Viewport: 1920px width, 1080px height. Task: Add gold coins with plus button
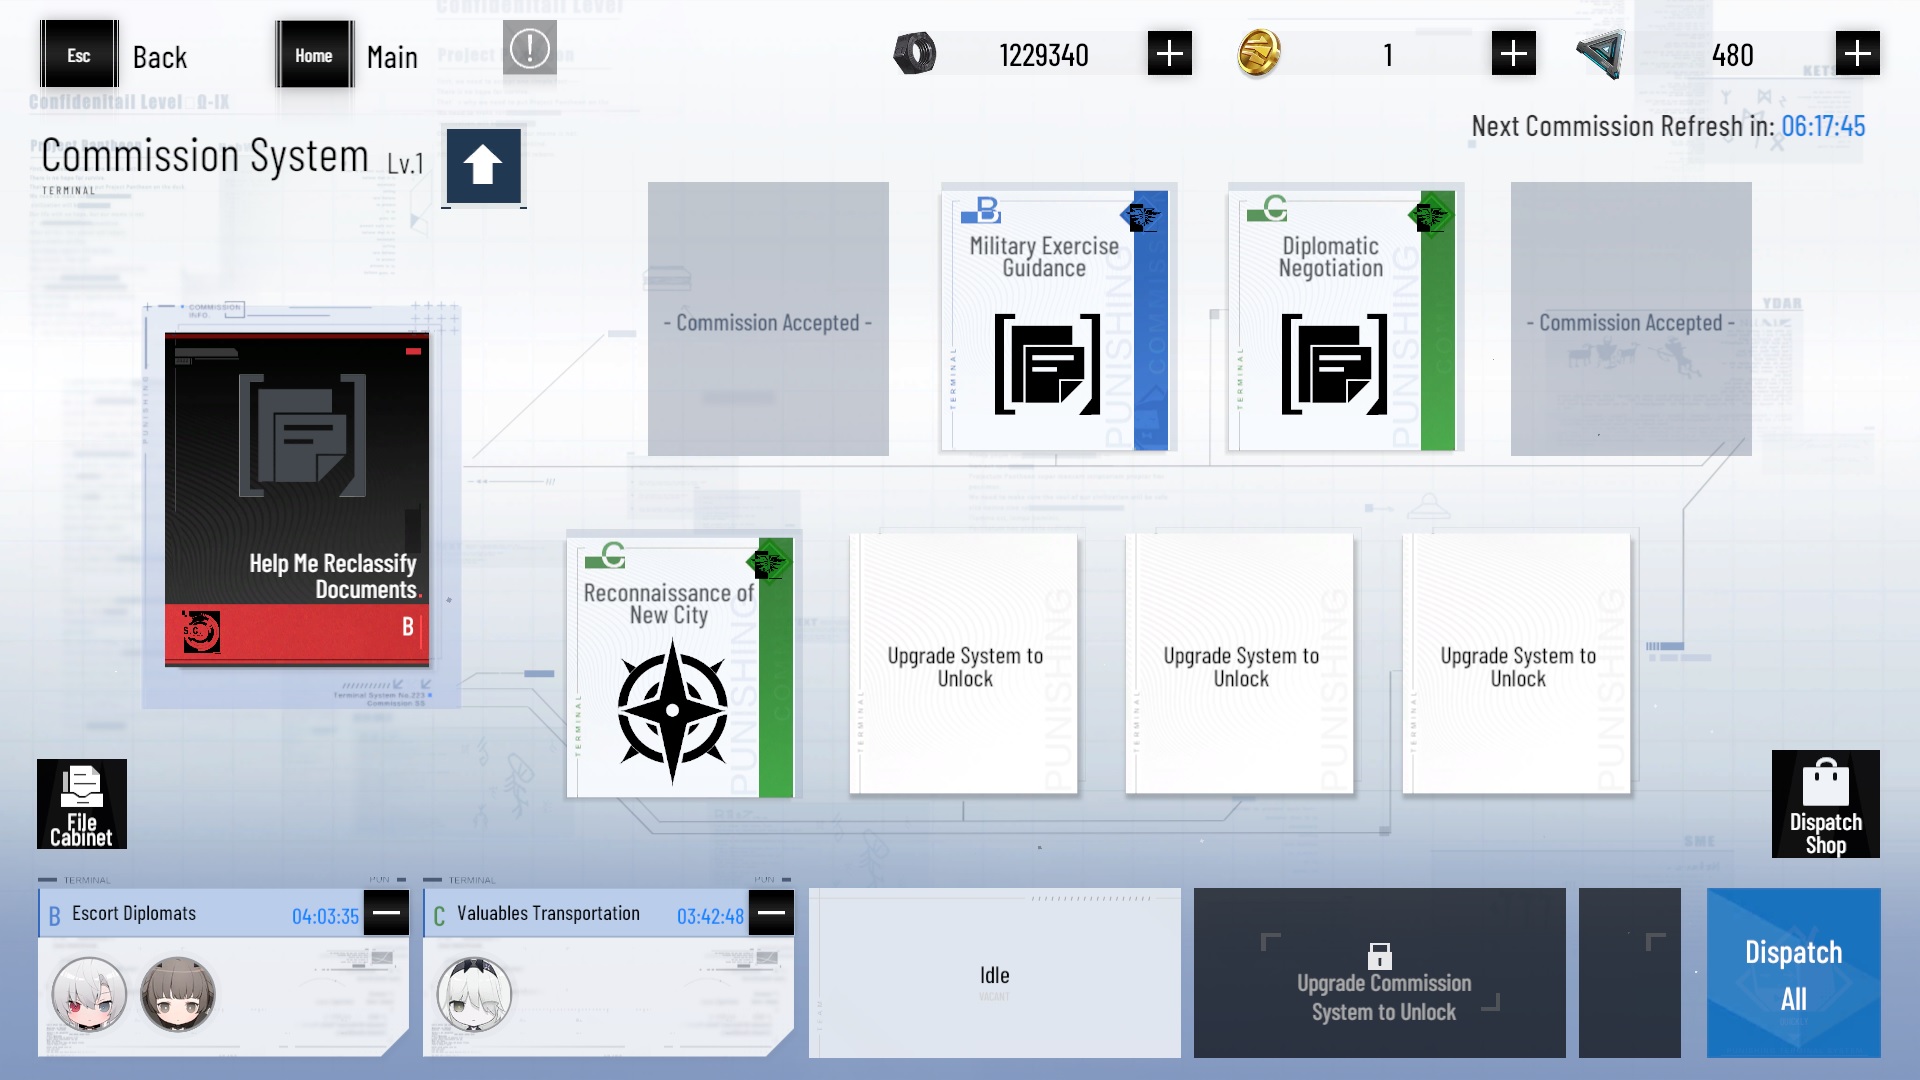pyautogui.click(x=1513, y=54)
